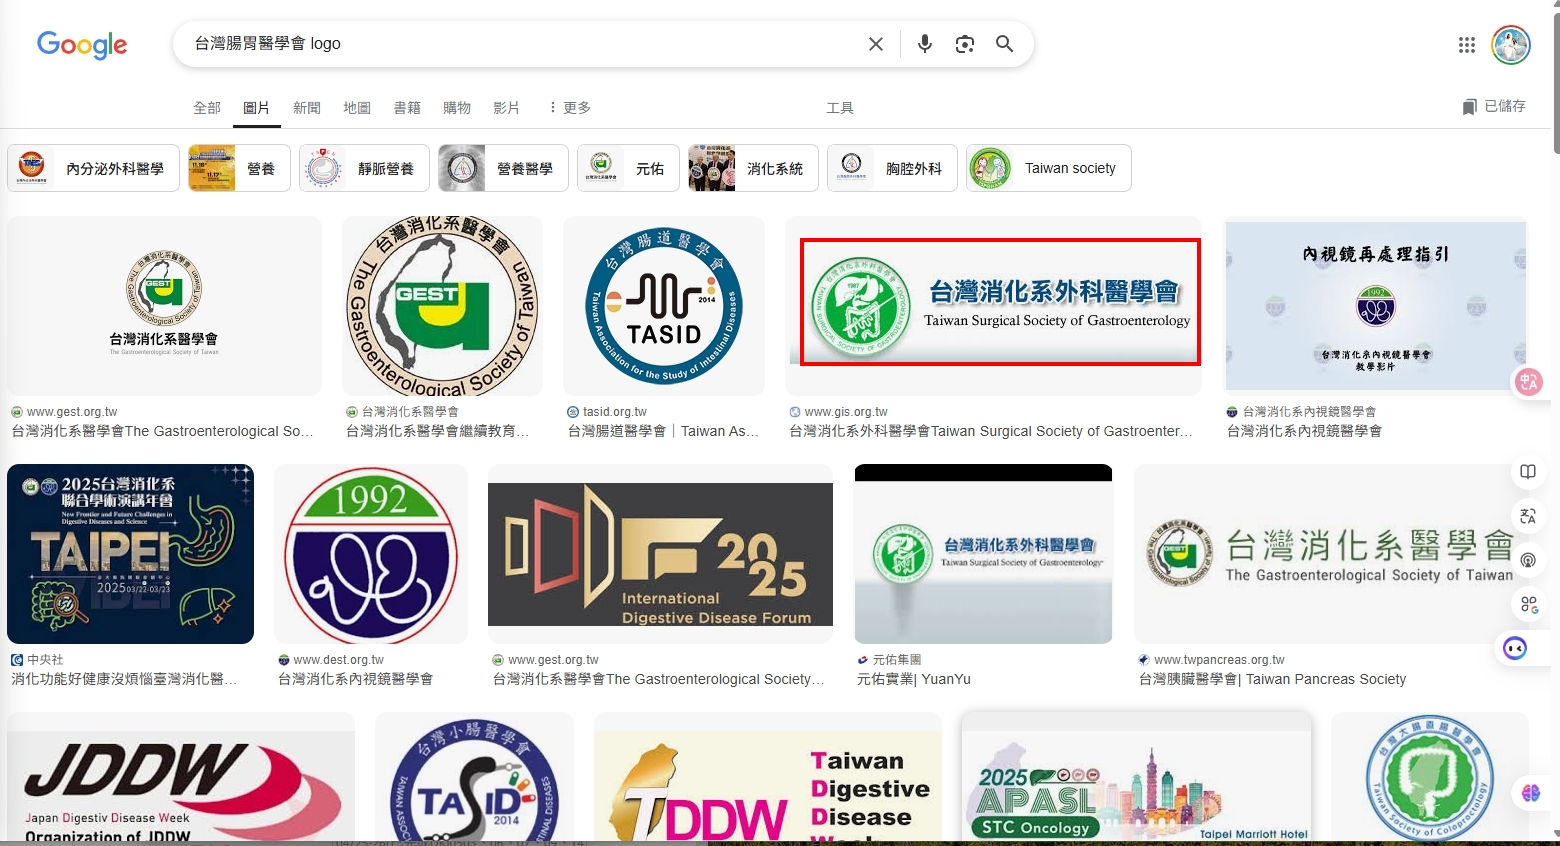This screenshot has height=846, width=1560.
Task: Select the 營養醫學 filter chip
Action: coord(503,168)
